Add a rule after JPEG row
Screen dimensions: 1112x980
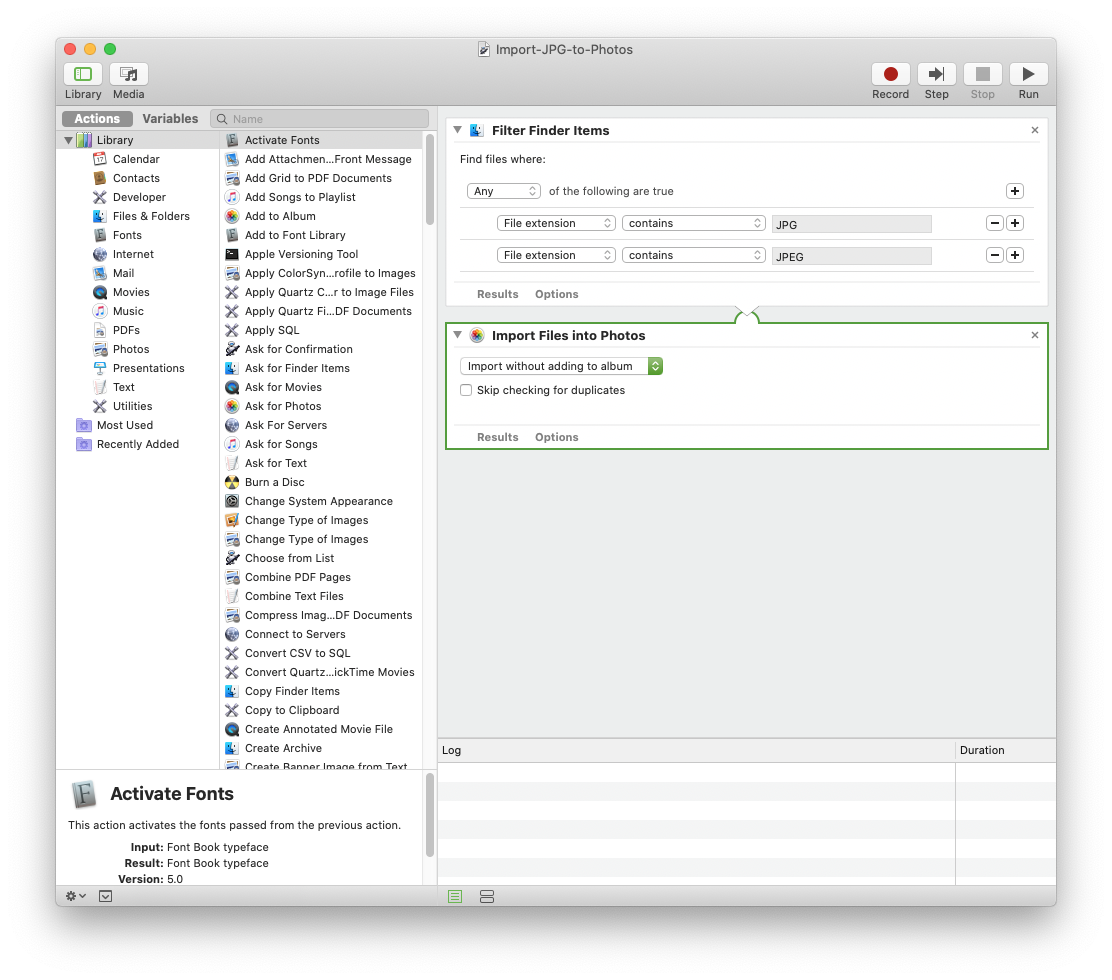point(1015,255)
